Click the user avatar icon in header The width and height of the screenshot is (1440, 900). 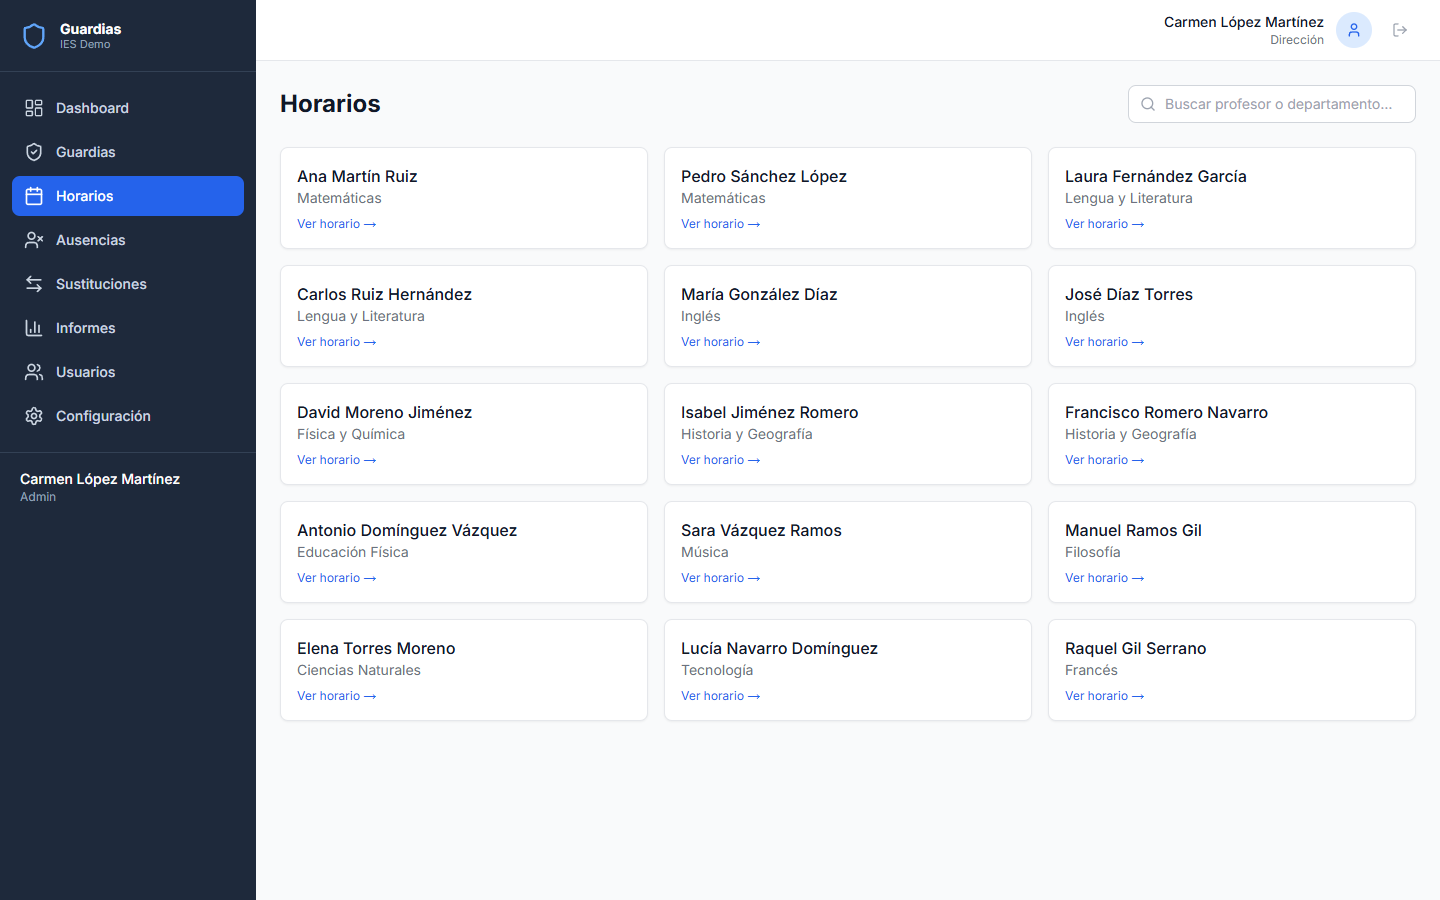[x=1353, y=30]
